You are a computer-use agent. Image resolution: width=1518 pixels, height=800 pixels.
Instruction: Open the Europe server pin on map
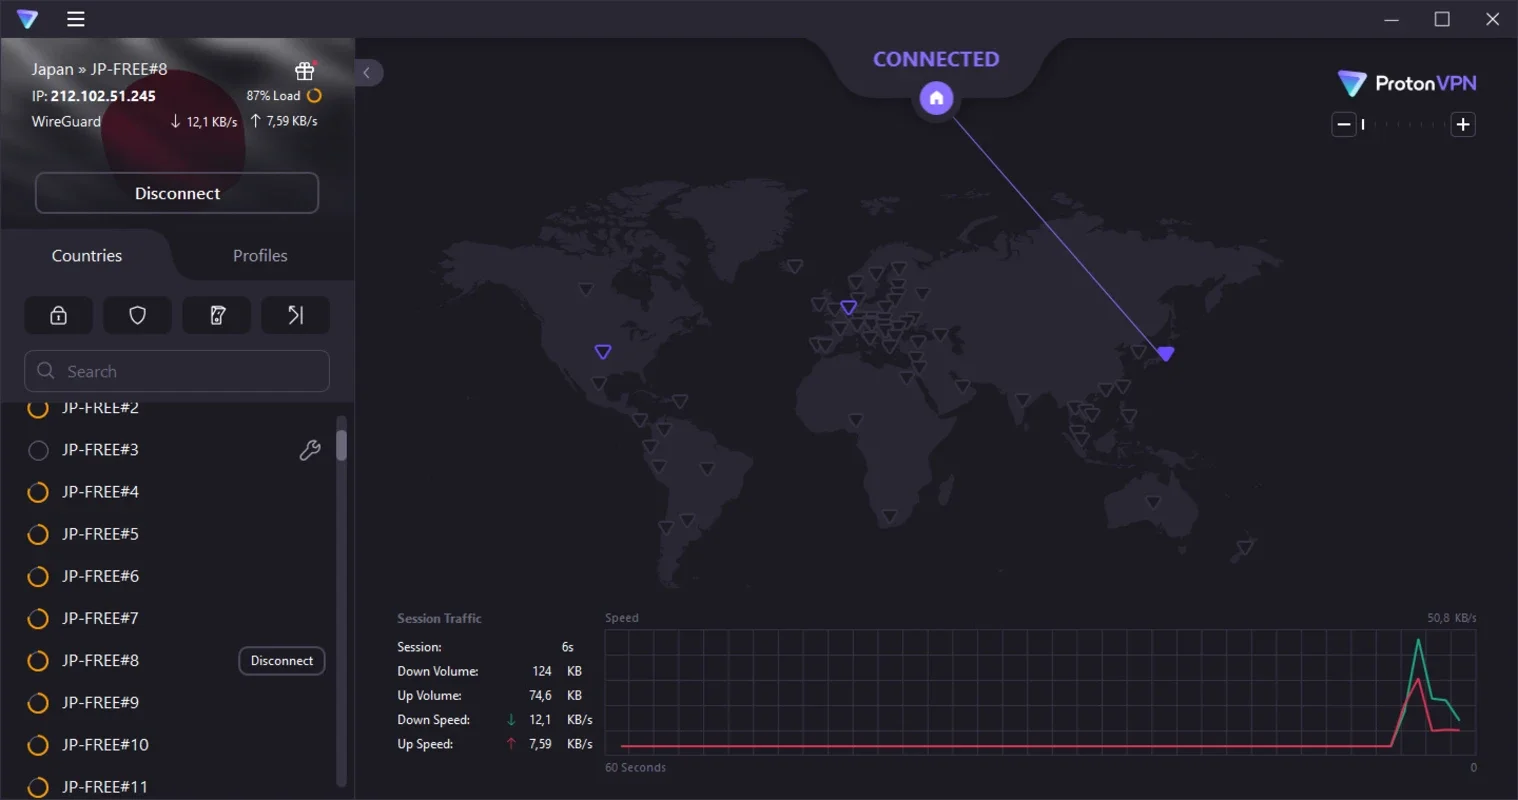[848, 307]
